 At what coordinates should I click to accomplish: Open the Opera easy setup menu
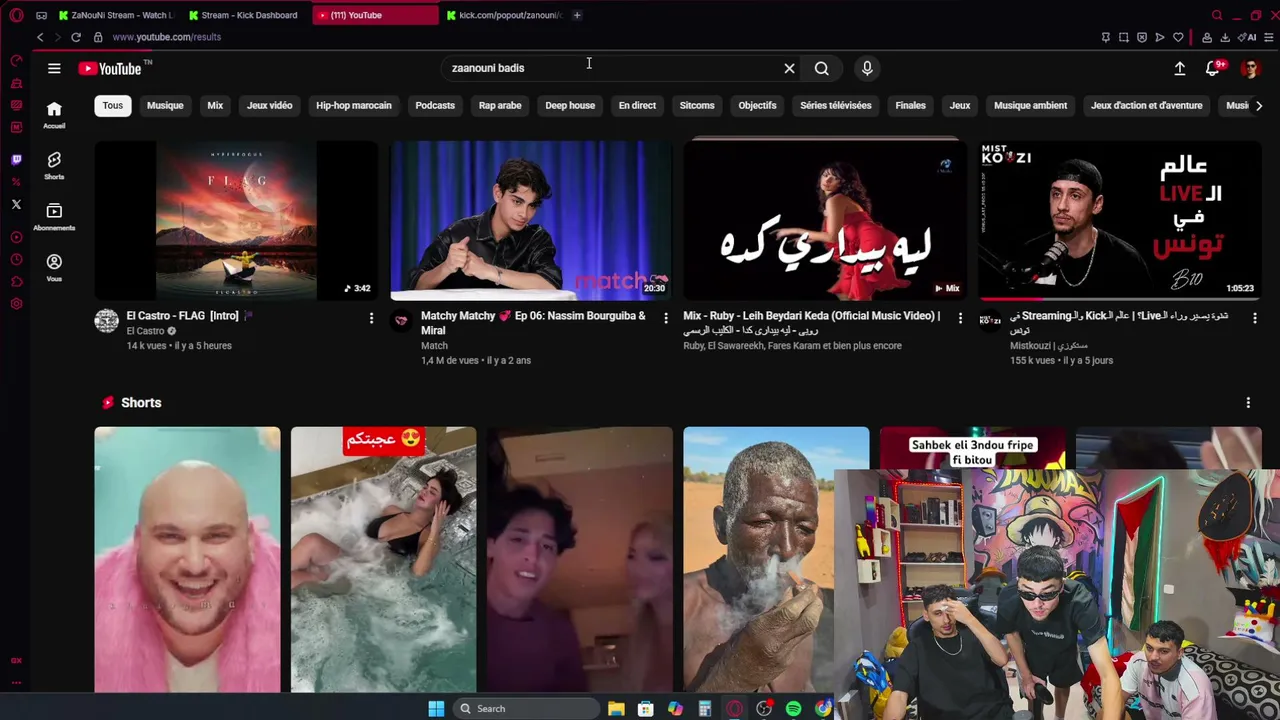point(1269,38)
